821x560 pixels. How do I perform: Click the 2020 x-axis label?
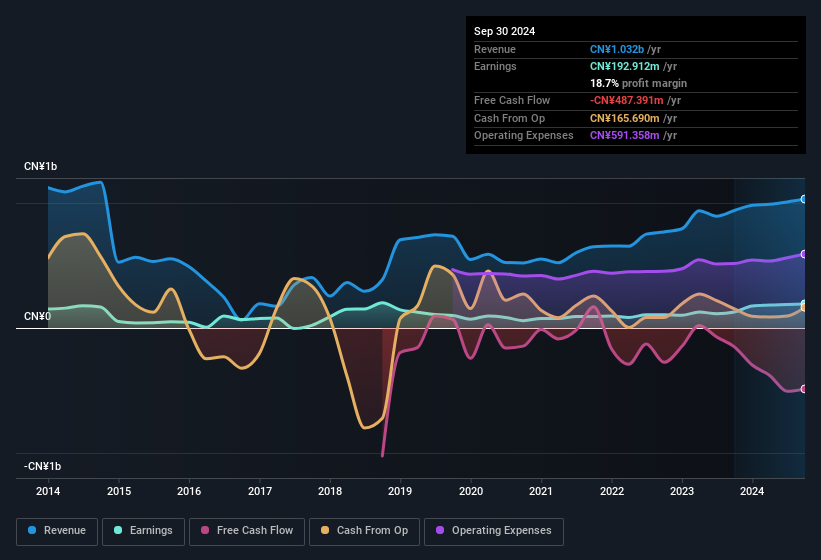[471, 491]
